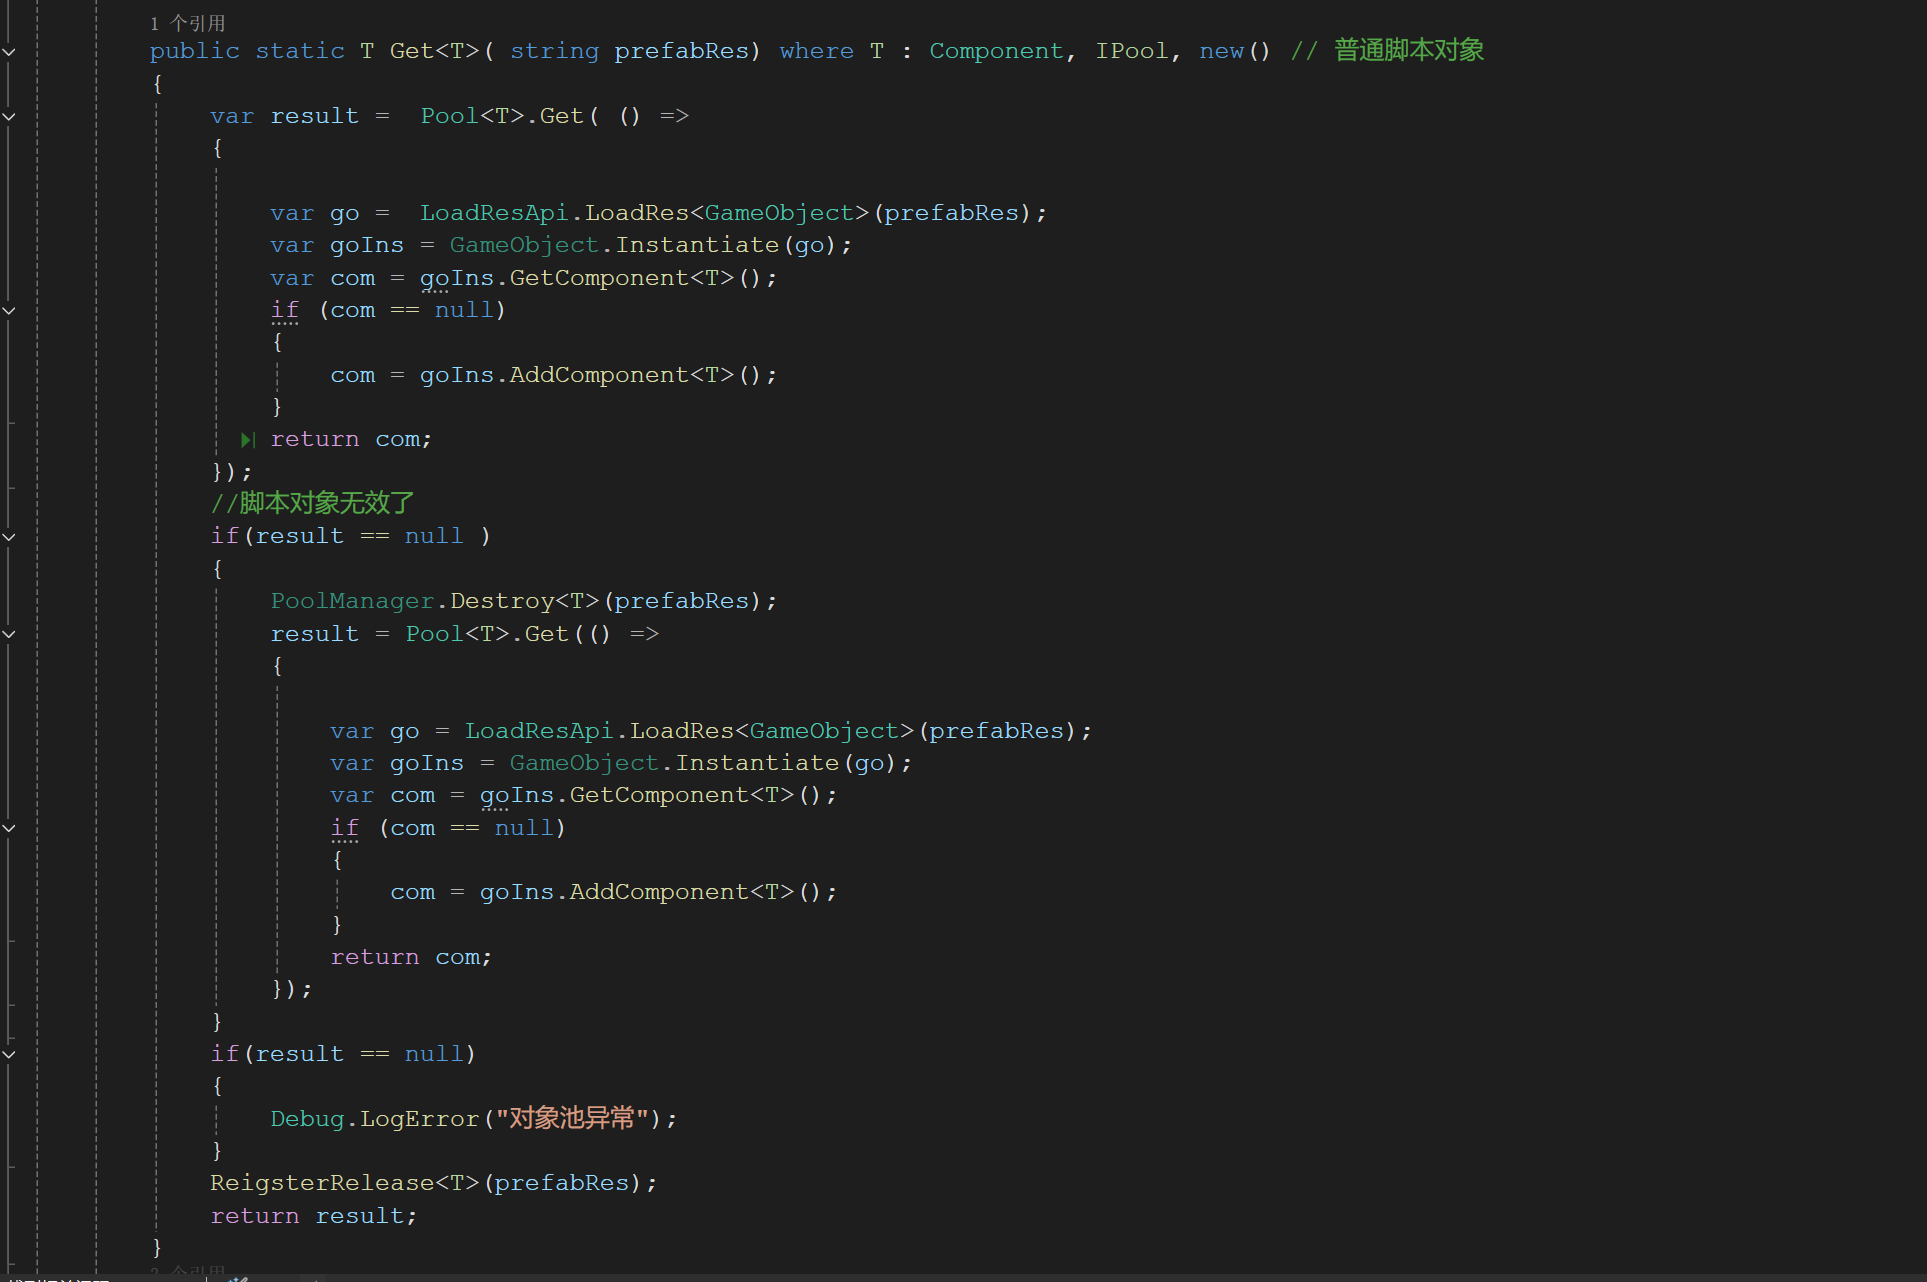Screen dimensions: 1927x1282
Task: Fold the 'result = Pool<T>.Get(()' lambda inside the if
Action: [x=9, y=634]
